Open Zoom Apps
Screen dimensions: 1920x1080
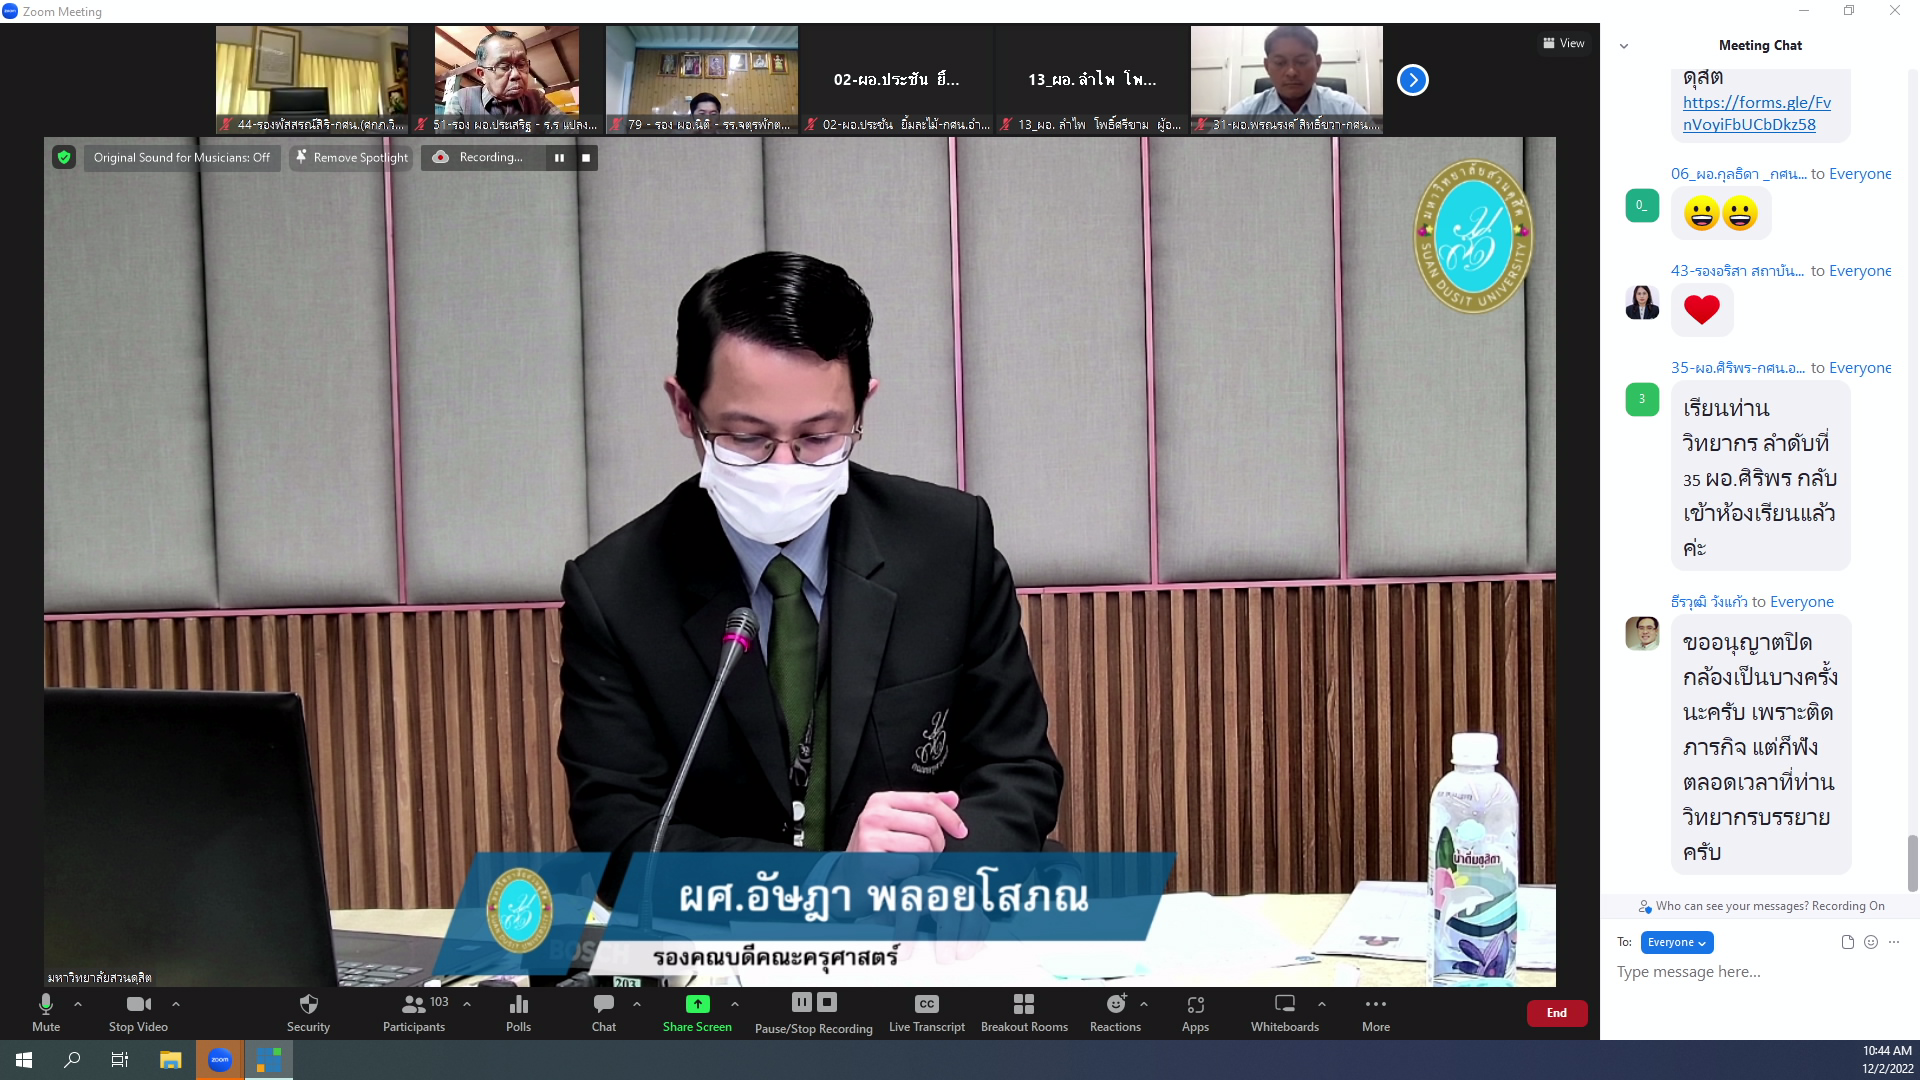pyautogui.click(x=1195, y=1012)
